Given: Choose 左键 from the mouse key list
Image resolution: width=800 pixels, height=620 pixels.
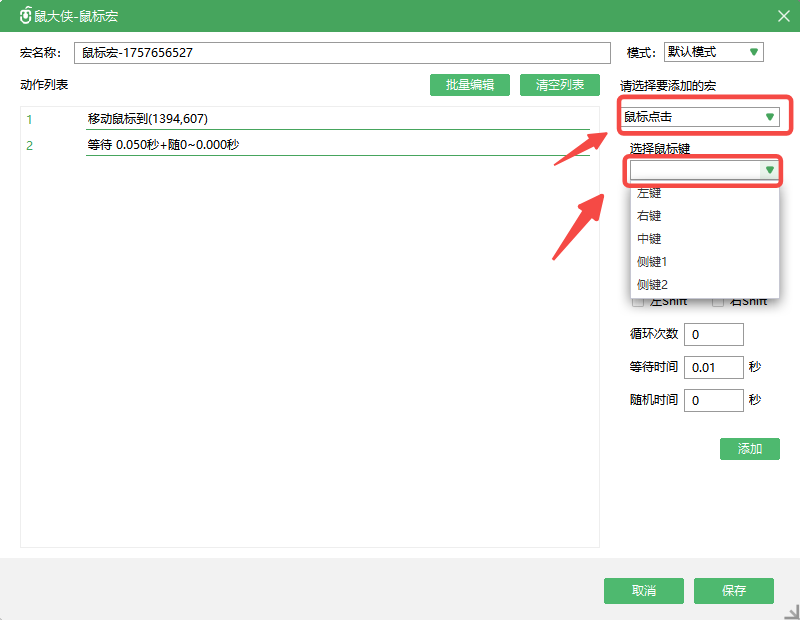Looking at the screenshot, I should [x=649, y=193].
